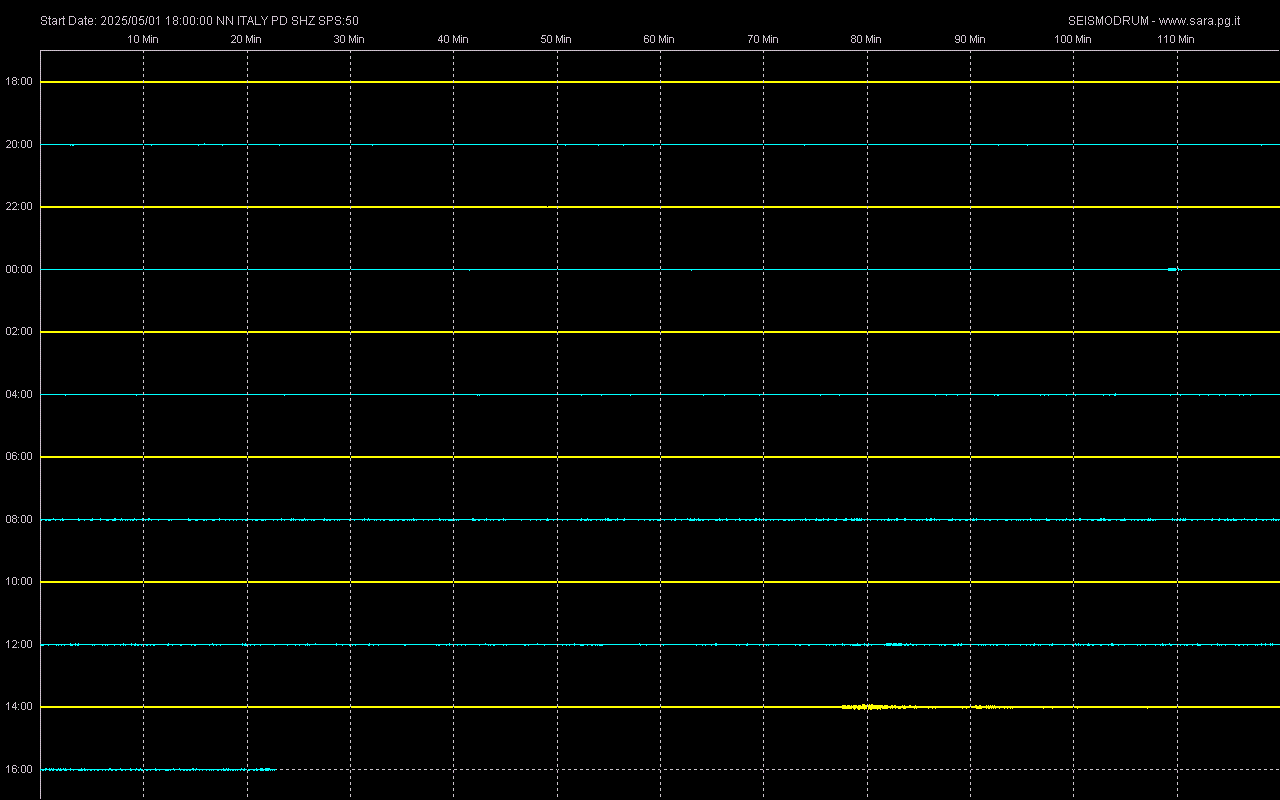The height and width of the screenshot is (800, 1280).
Task: Click the 16:00 time label
Action: click(20, 769)
